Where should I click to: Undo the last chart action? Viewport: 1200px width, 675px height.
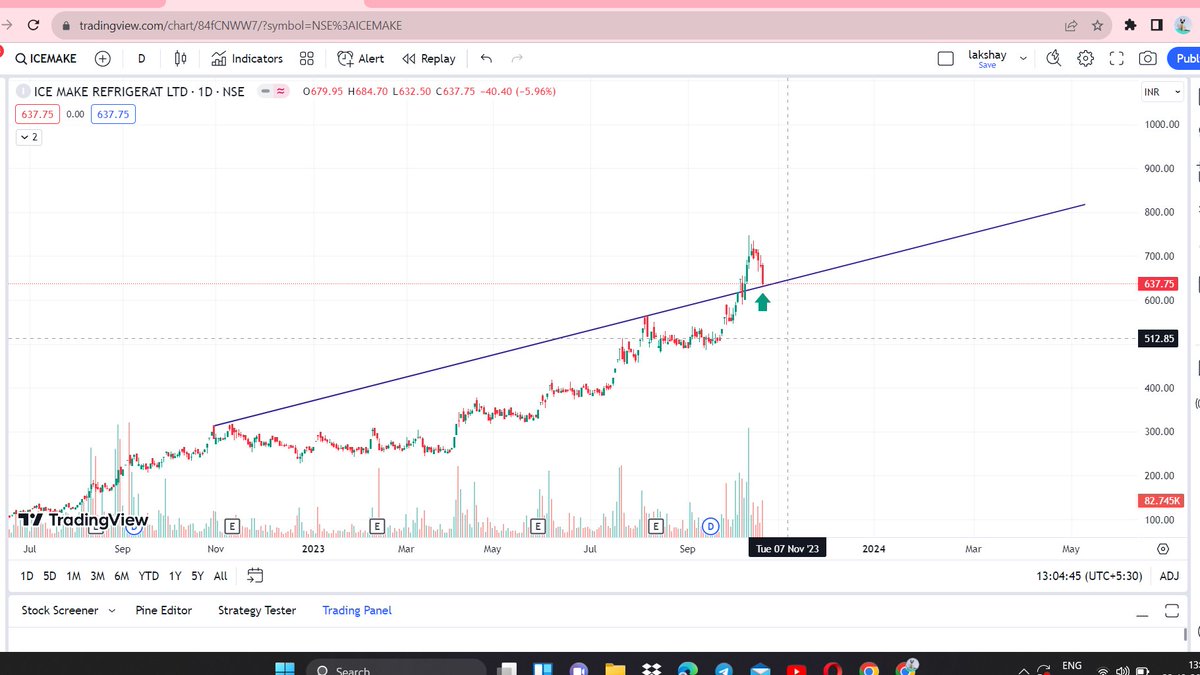tap(486, 58)
